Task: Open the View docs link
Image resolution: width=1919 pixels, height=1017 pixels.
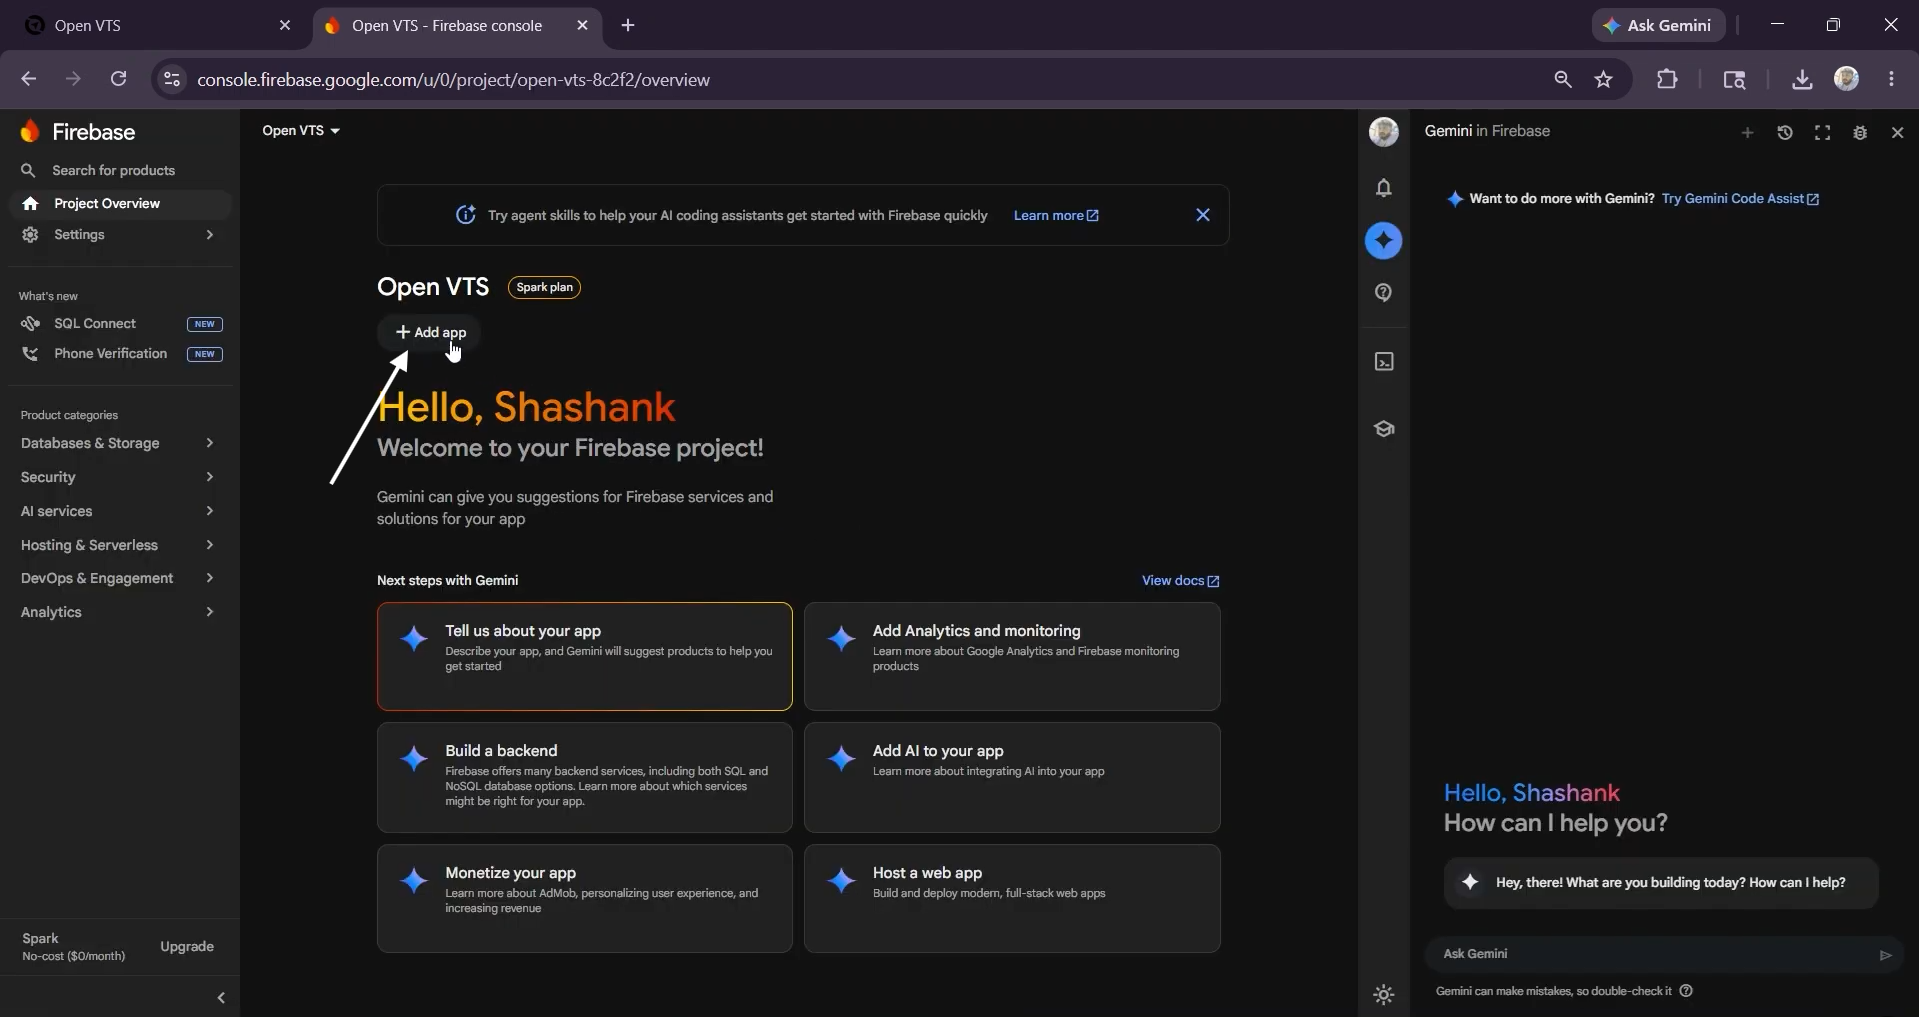Action: click(x=1181, y=581)
